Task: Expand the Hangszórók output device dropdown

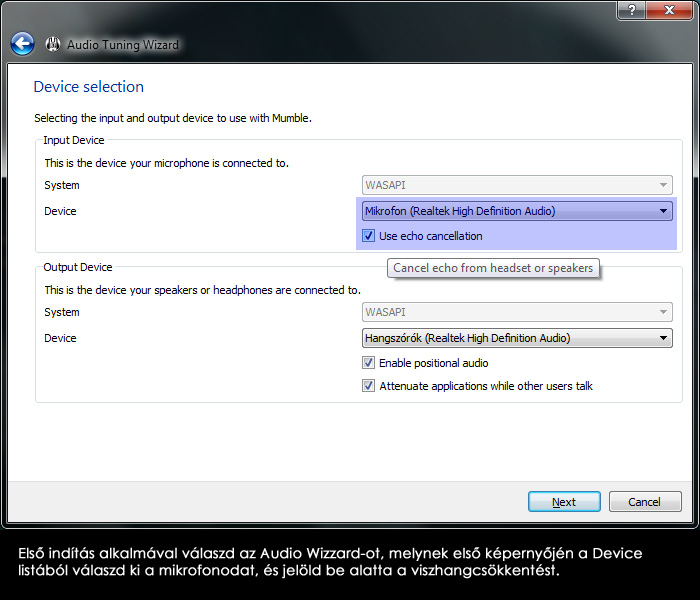Action: tap(517, 338)
